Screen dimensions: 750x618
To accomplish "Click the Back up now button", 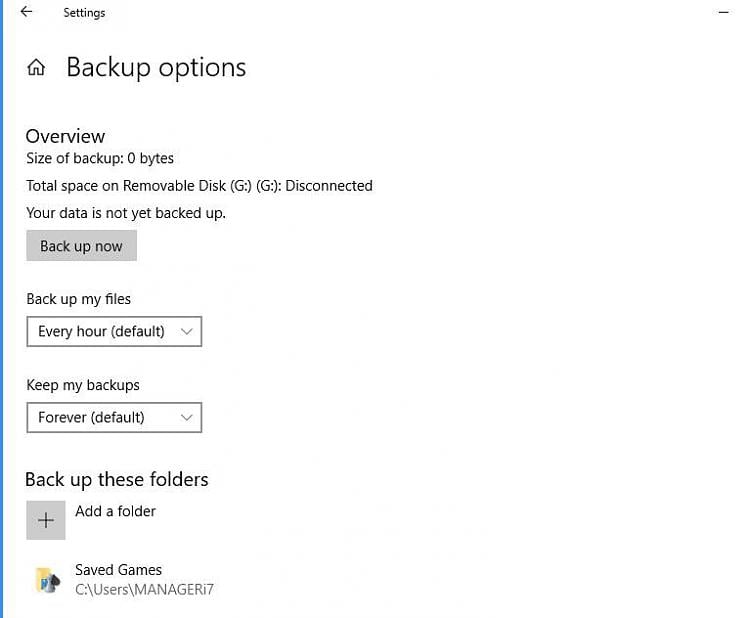I will [x=81, y=245].
